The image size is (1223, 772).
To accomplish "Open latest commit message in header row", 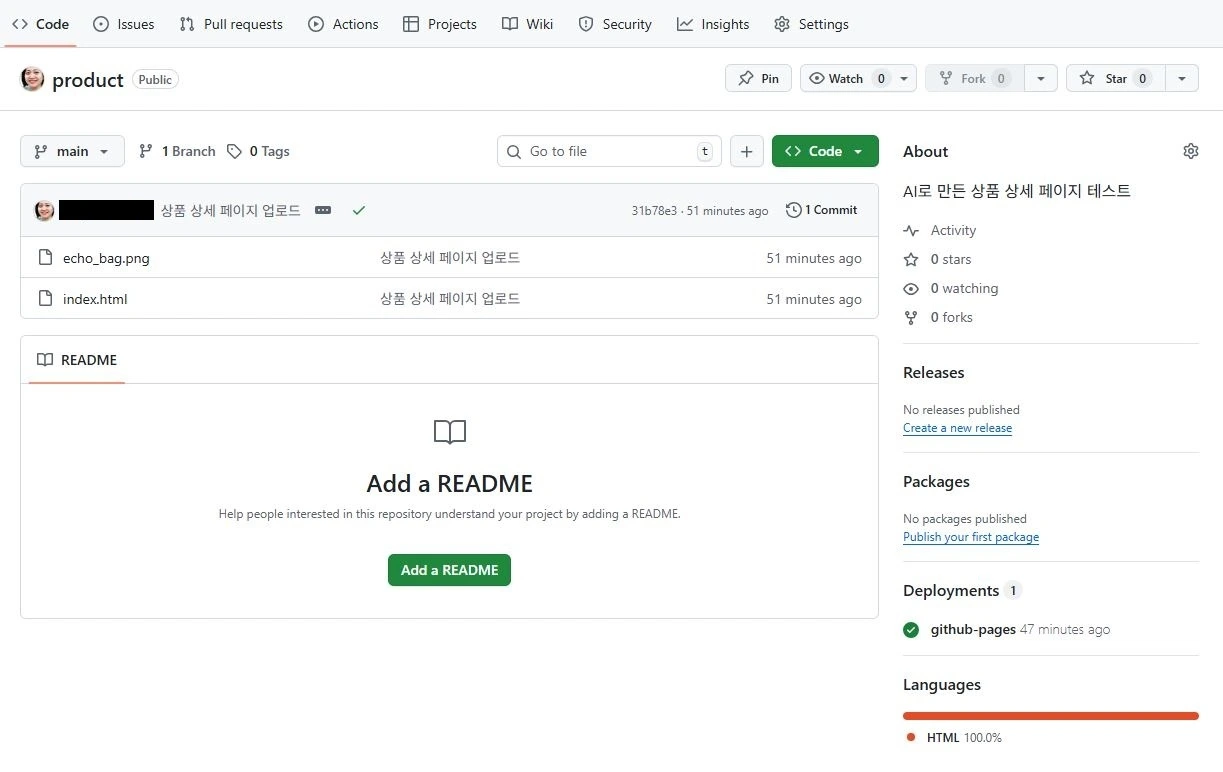I will tap(231, 210).
